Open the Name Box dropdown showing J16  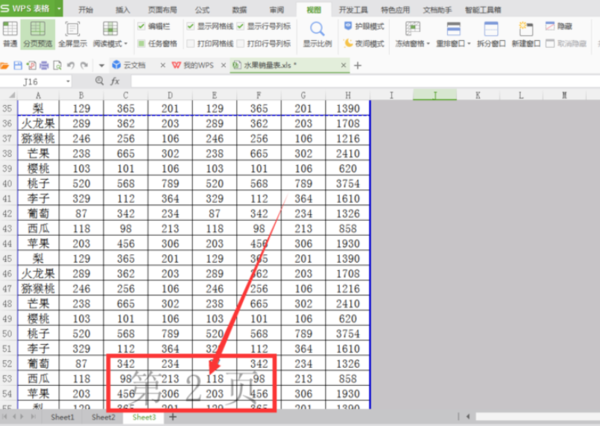point(68,81)
